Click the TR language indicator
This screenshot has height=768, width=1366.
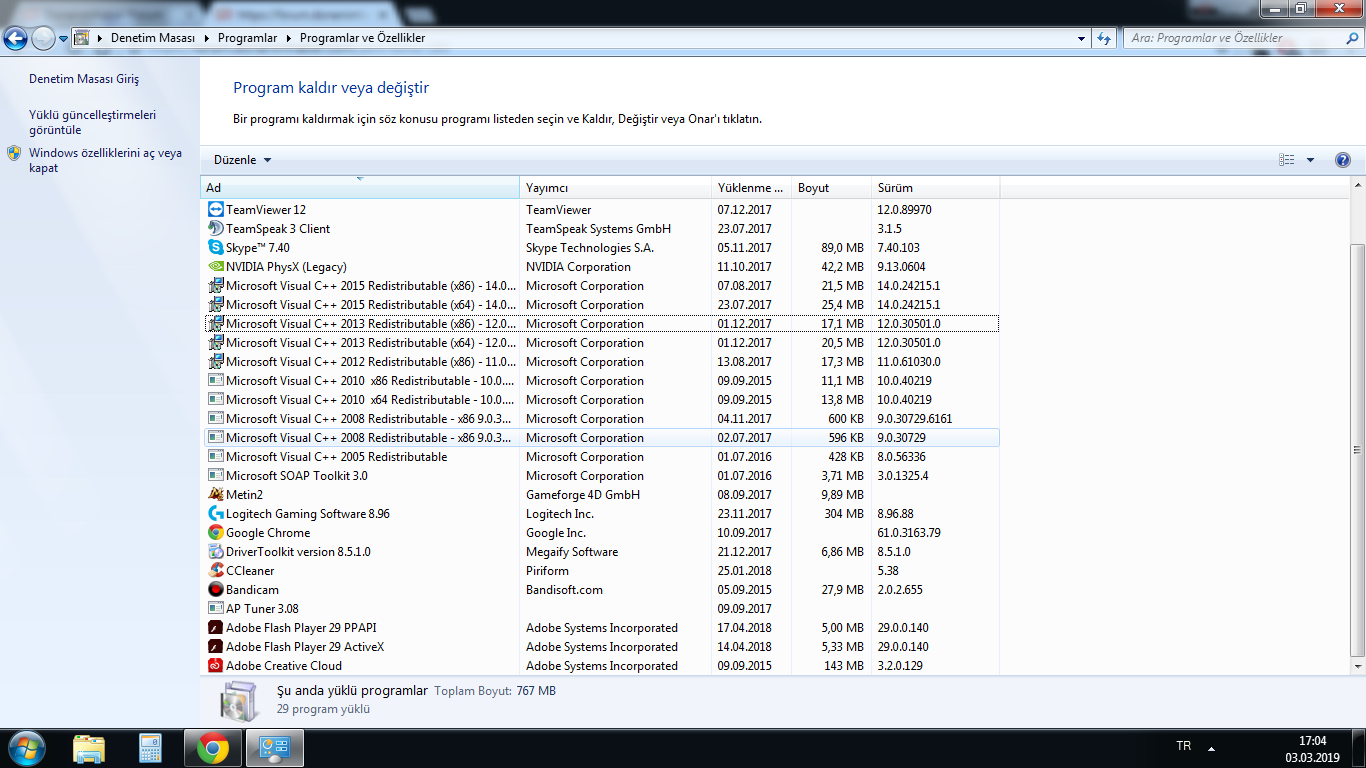coord(1184,747)
